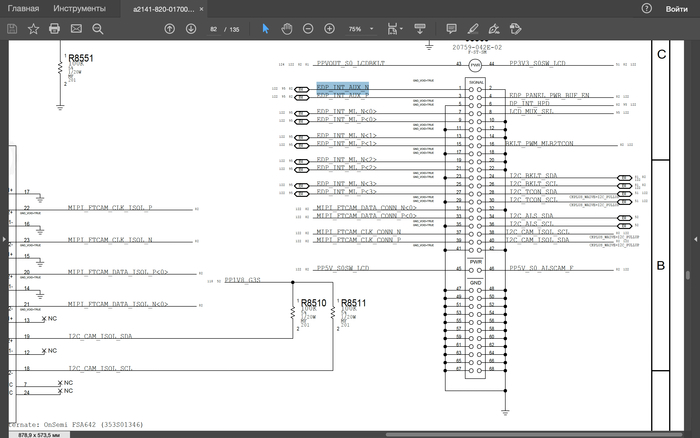Image resolution: width=700 pixels, height=438 pixels.
Task: Activate the hand pan tool
Action: tap(287, 28)
